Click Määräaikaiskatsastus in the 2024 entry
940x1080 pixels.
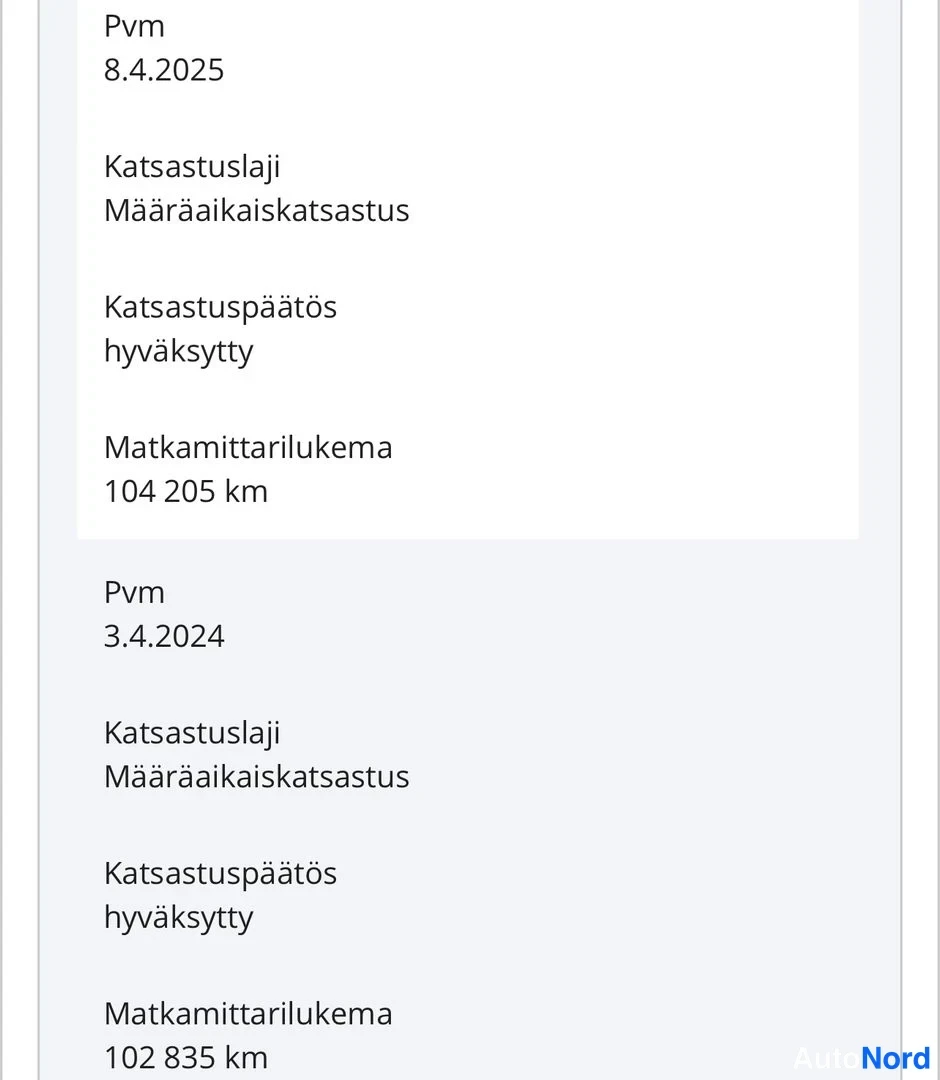pyautogui.click(x=257, y=777)
